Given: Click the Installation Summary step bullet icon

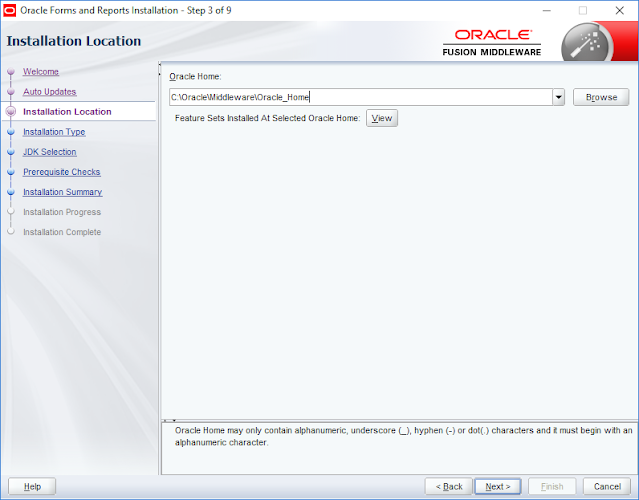Looking at the screenshot, I should [11, 192].
